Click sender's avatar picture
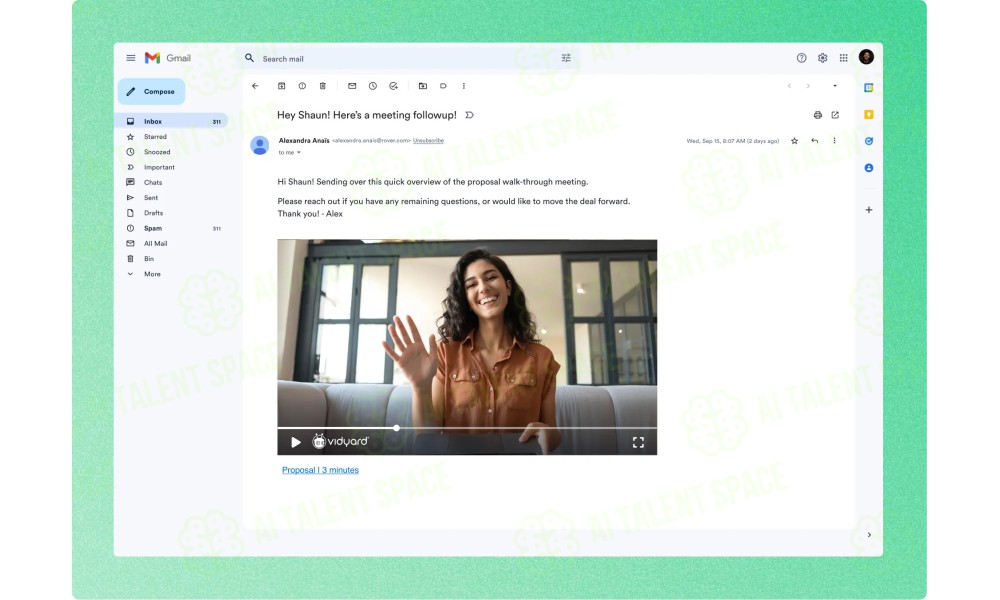The height and width of the screenshot is (600, 1000). (x=260, y=145)
